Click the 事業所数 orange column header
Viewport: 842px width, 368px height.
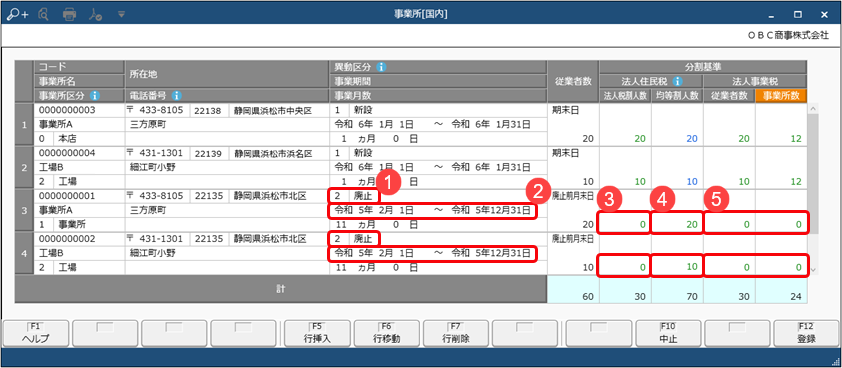click(781, 96)
